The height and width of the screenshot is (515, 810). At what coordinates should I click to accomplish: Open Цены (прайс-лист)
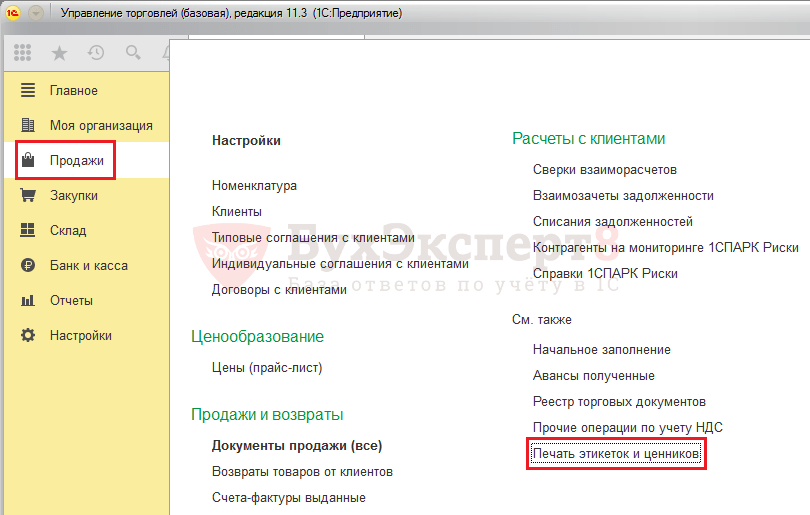tap(267, 368)
